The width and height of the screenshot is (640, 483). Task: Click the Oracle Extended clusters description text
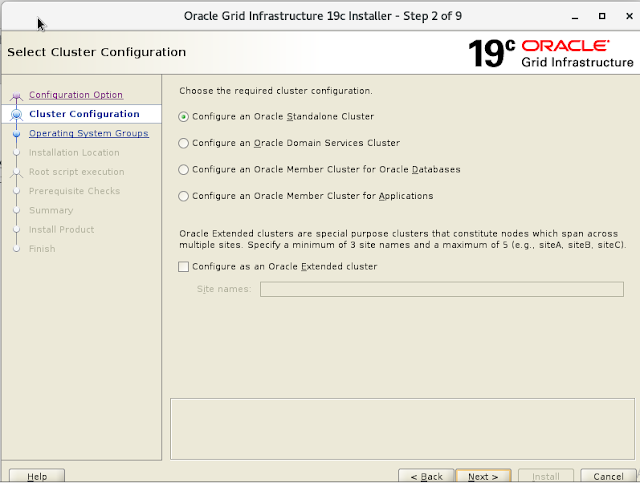click(402, 239)
